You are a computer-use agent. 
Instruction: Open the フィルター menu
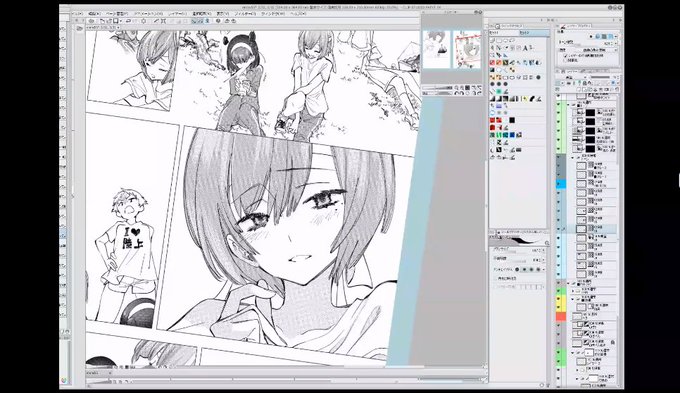[x=245, y=13]
